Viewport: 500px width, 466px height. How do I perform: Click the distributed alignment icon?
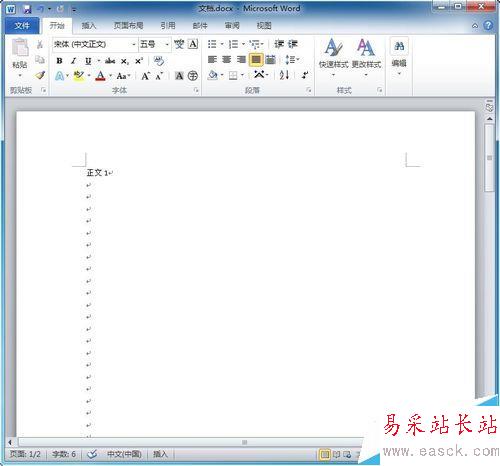[271, 60]
